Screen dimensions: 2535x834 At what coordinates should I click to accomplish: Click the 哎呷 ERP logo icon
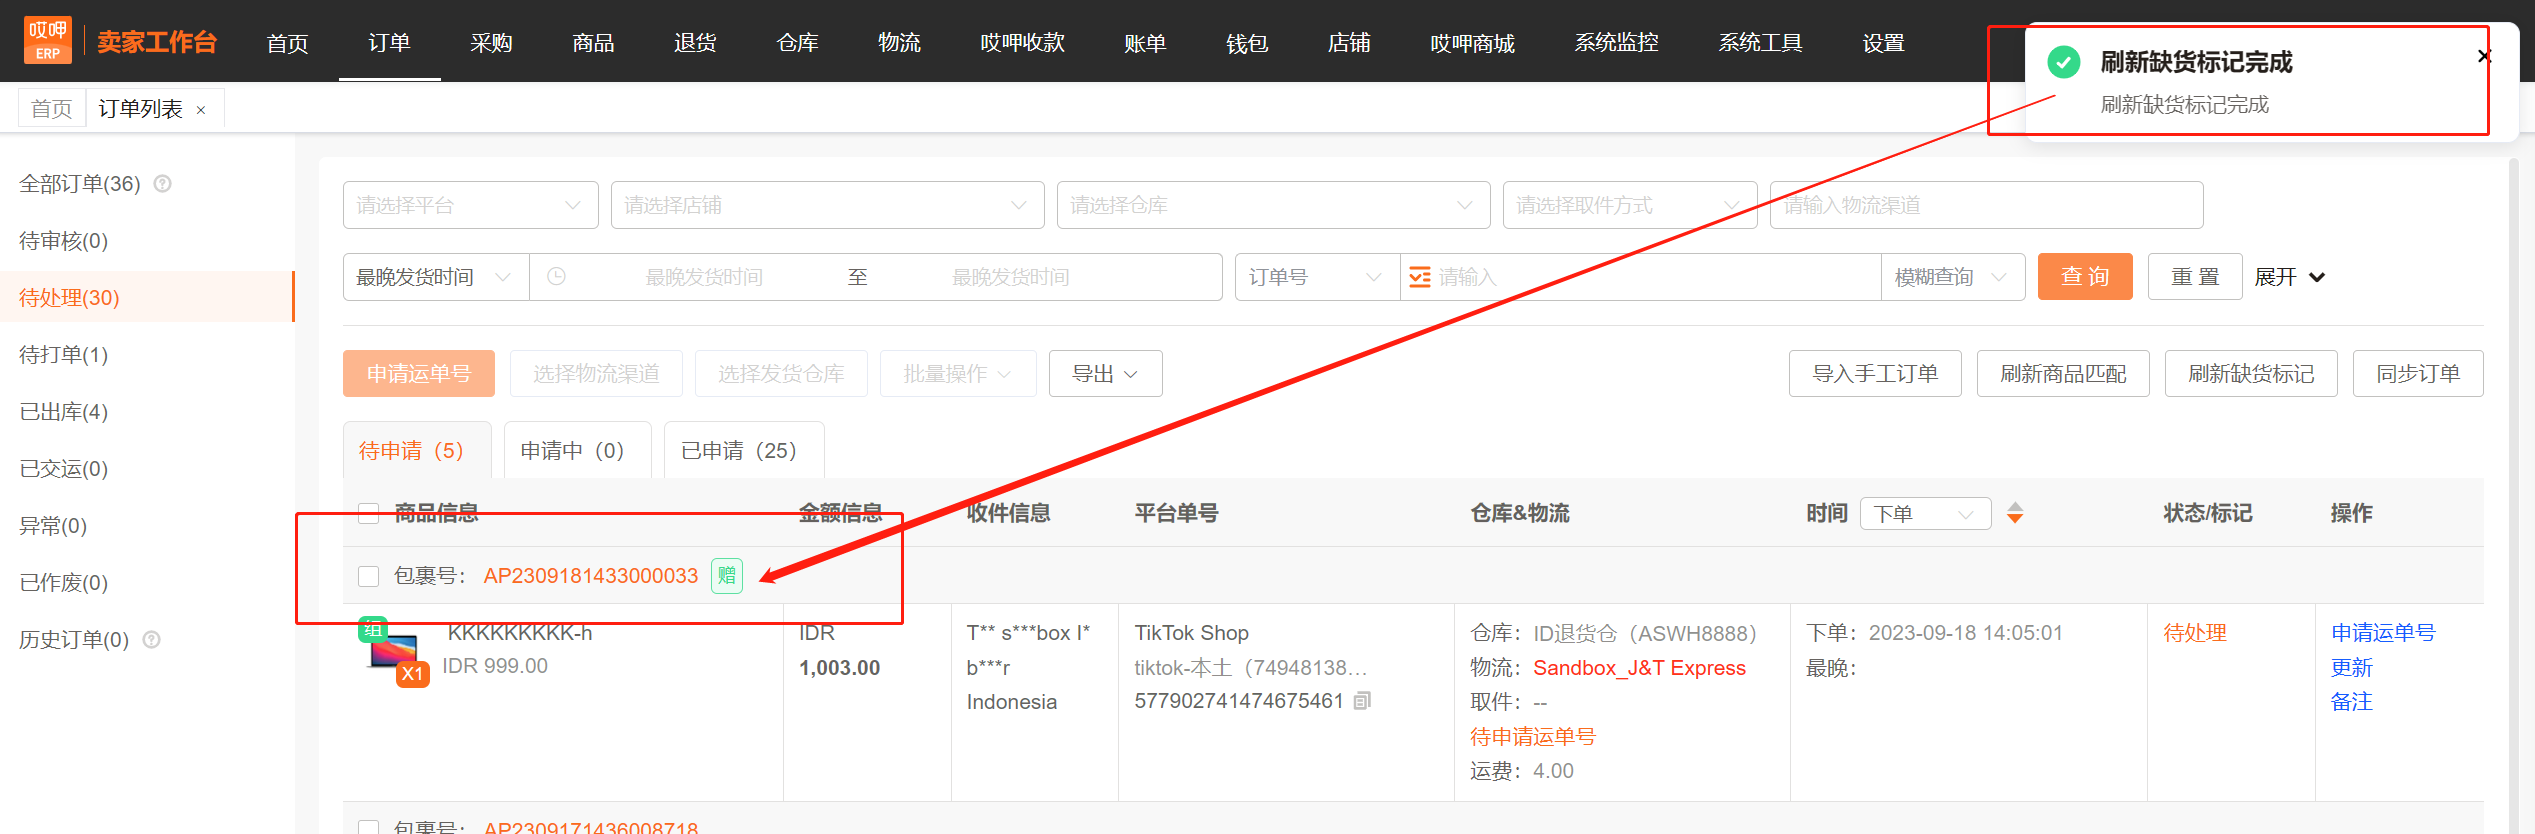click(48, 41)
